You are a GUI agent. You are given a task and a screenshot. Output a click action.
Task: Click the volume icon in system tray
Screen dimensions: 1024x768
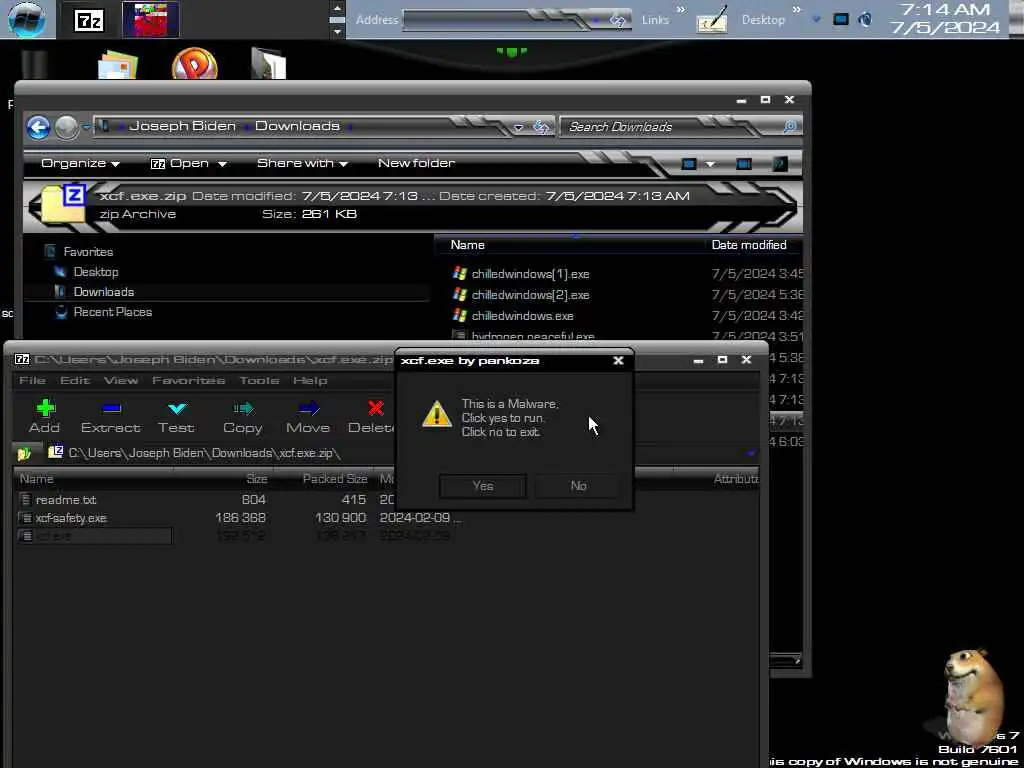coord(865,20)
